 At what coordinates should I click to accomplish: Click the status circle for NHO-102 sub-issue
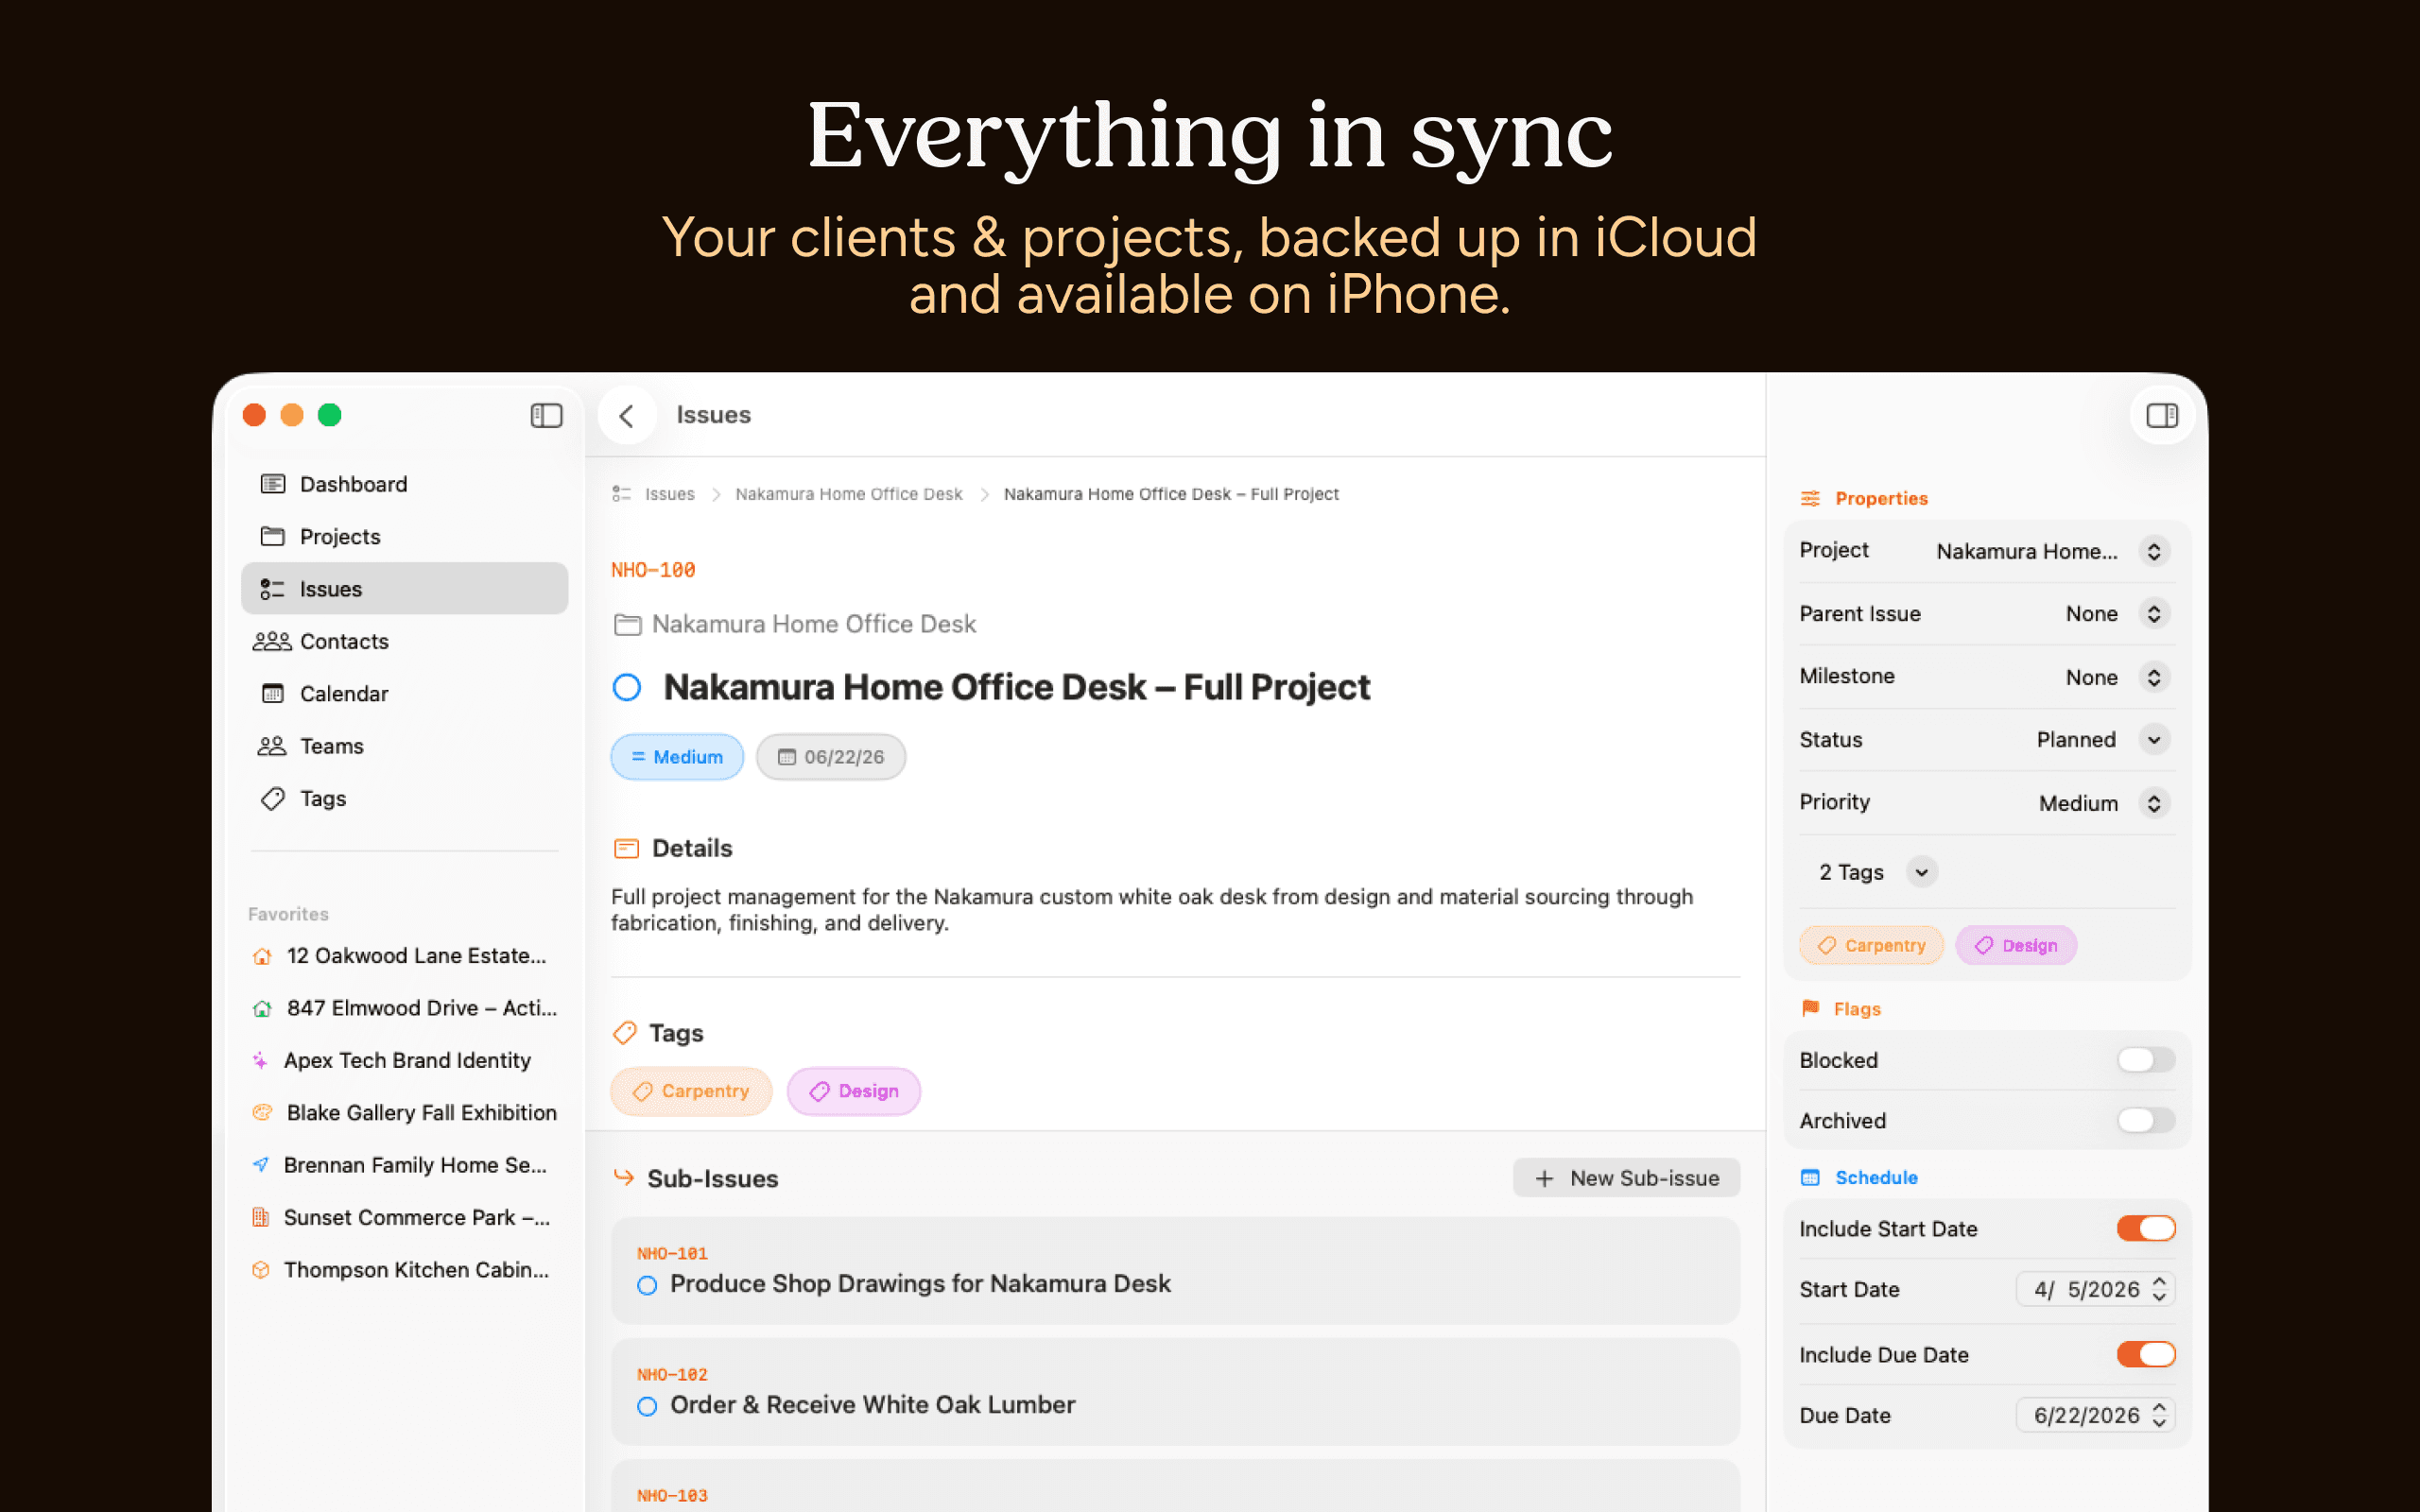point(647,1406)
